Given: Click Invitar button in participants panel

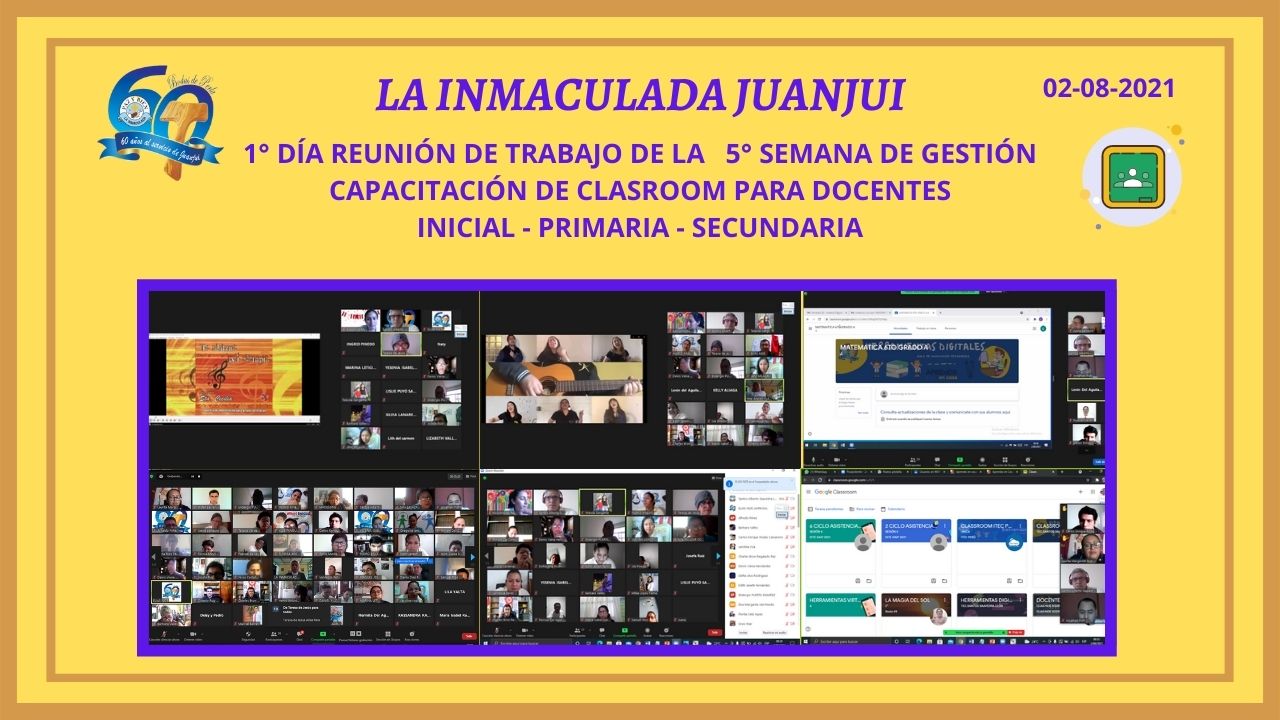Looking at the screenshot, I should [x=743, y=632].
